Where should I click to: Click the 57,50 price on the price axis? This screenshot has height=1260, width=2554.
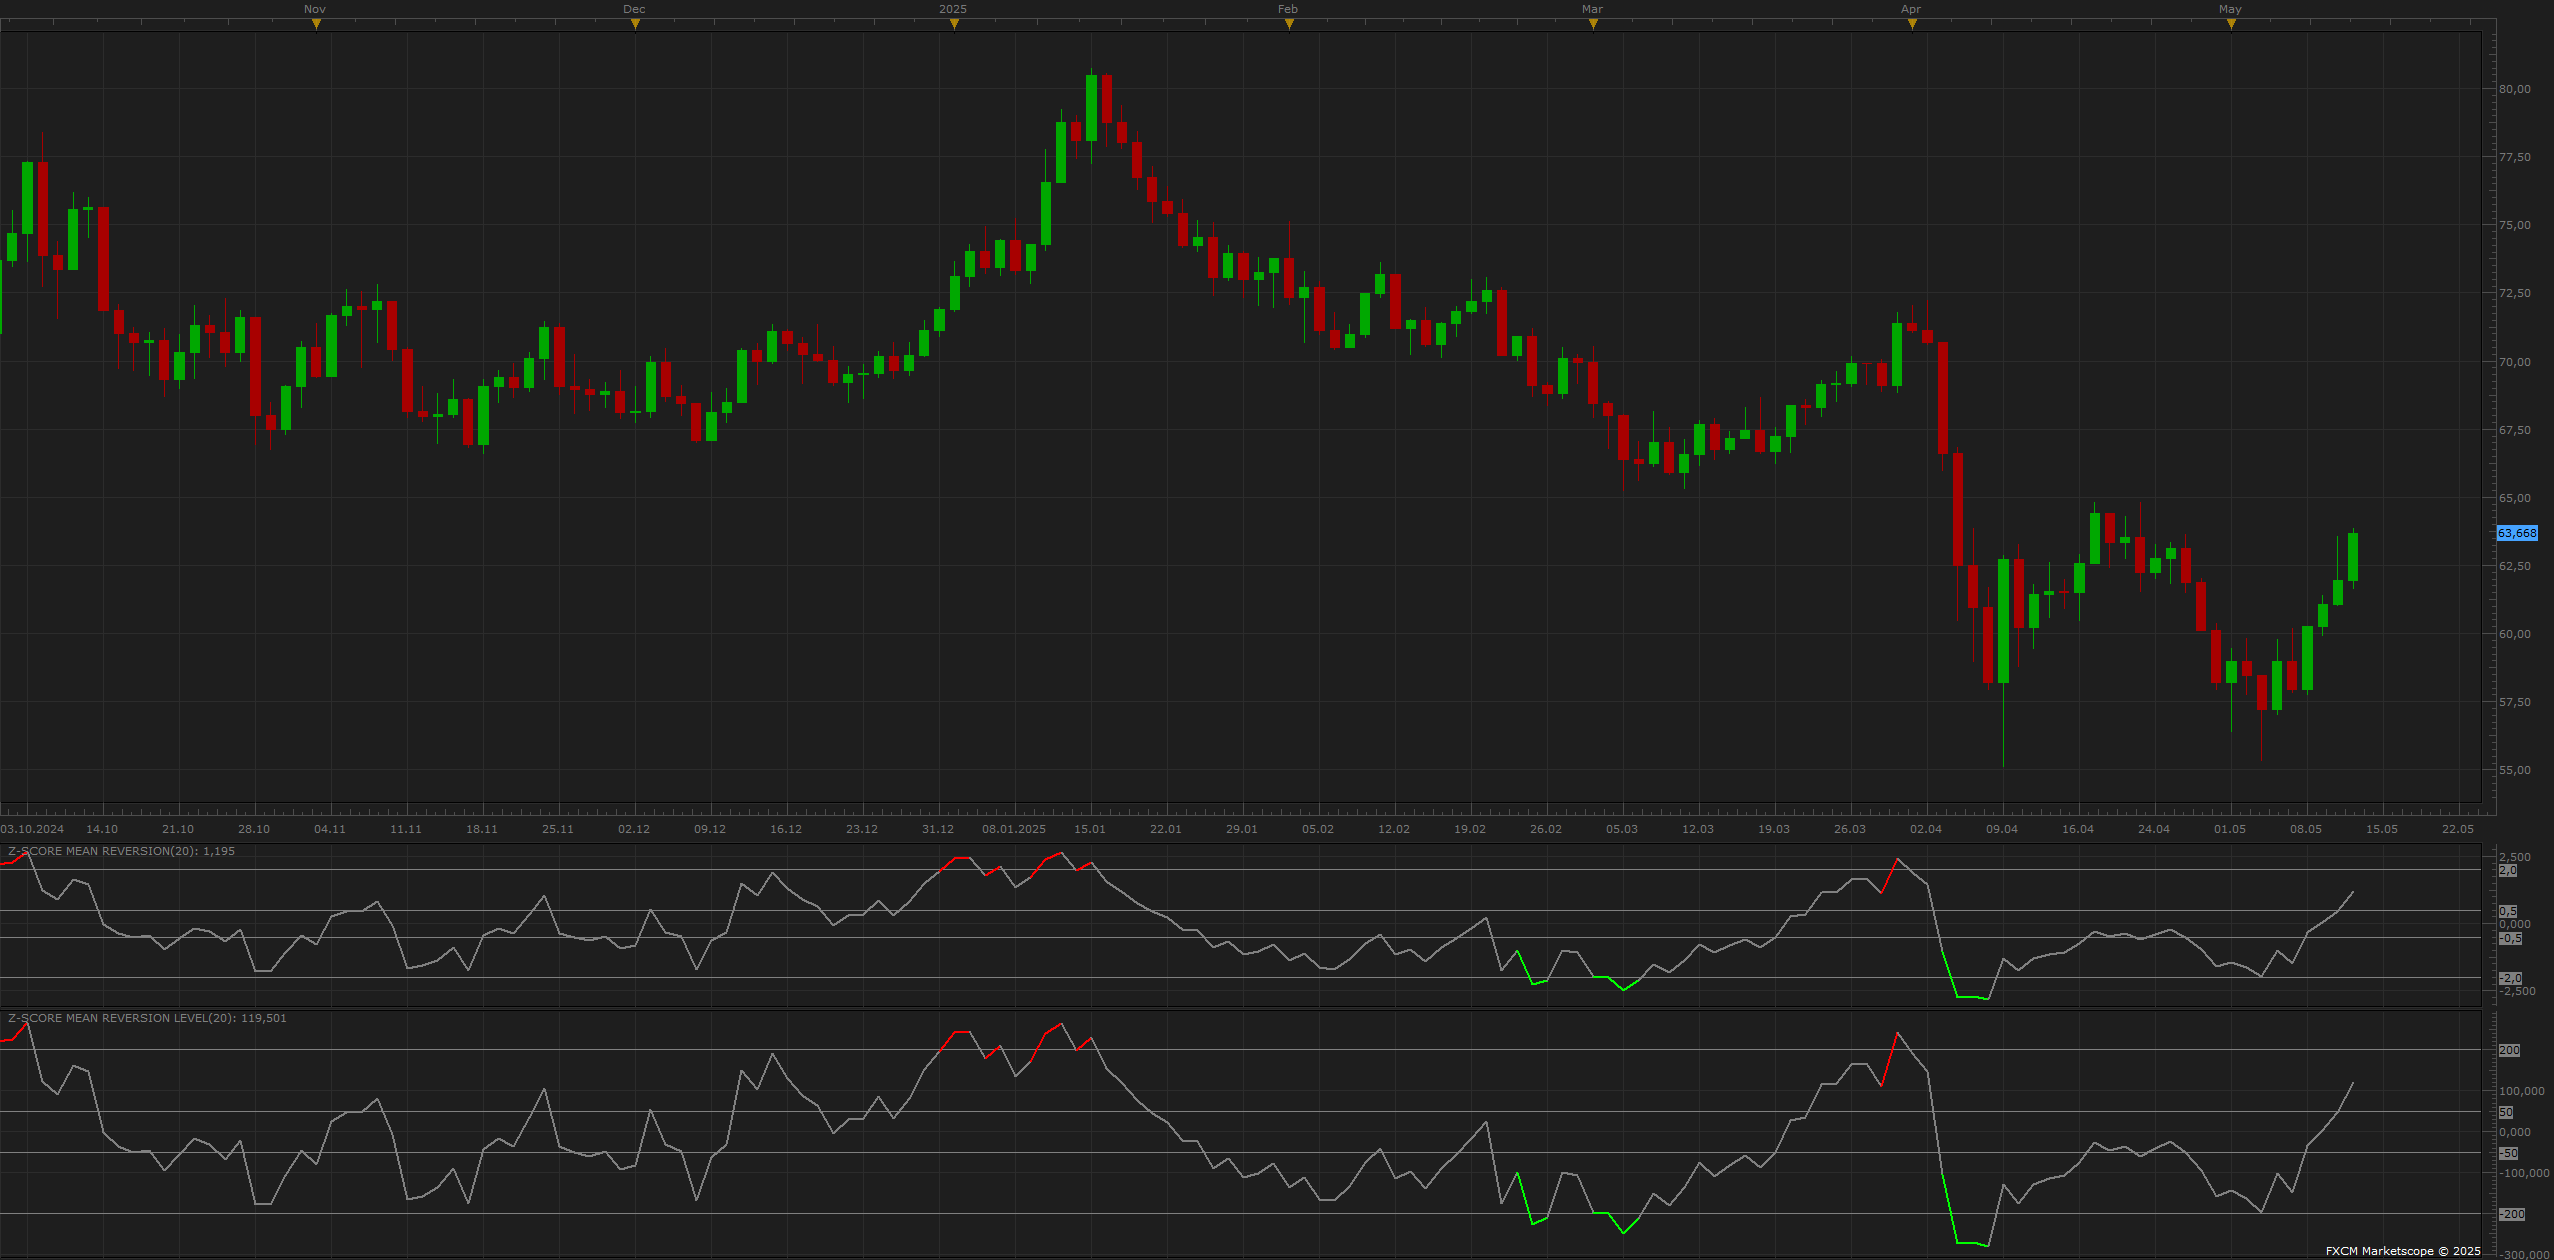point(2515,702)
